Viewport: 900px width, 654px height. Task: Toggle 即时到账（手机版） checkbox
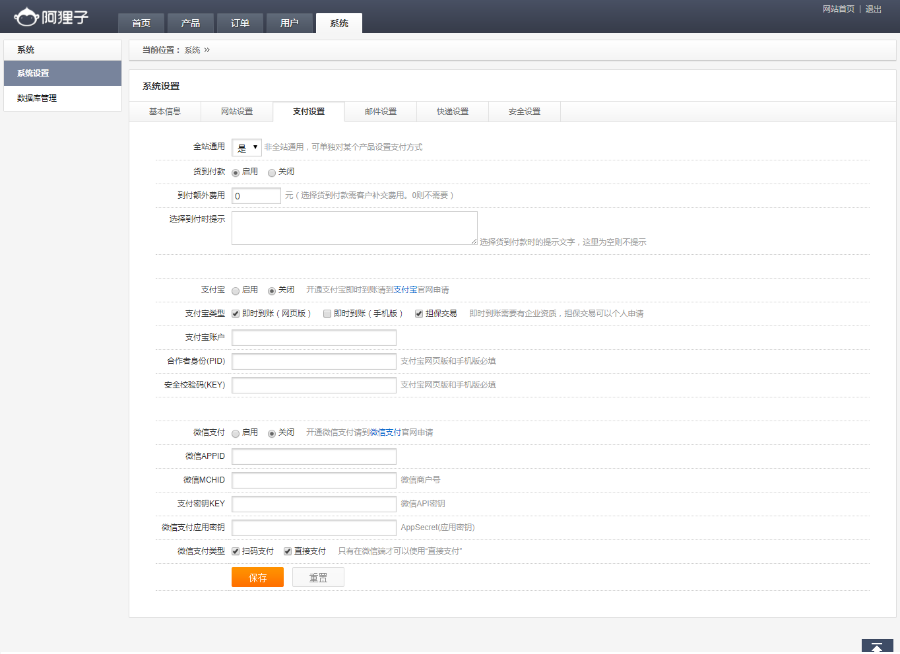tap(327, 314)
